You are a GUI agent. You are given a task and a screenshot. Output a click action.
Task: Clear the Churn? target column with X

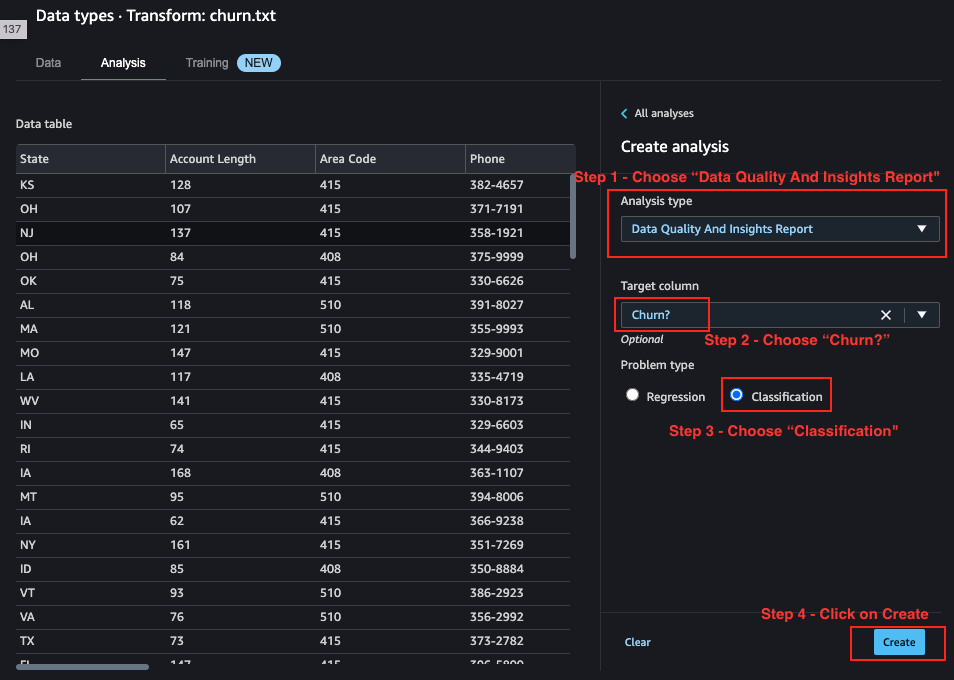point(886,315)
